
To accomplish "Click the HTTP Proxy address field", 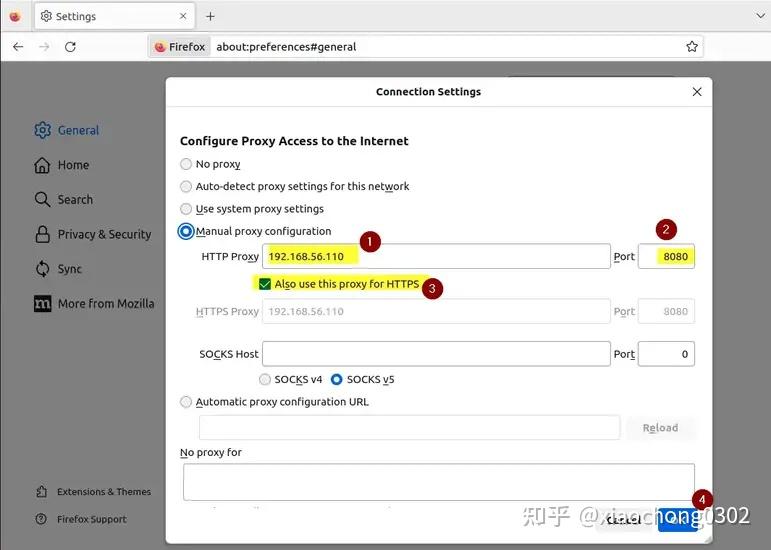I will click(436, 256).
